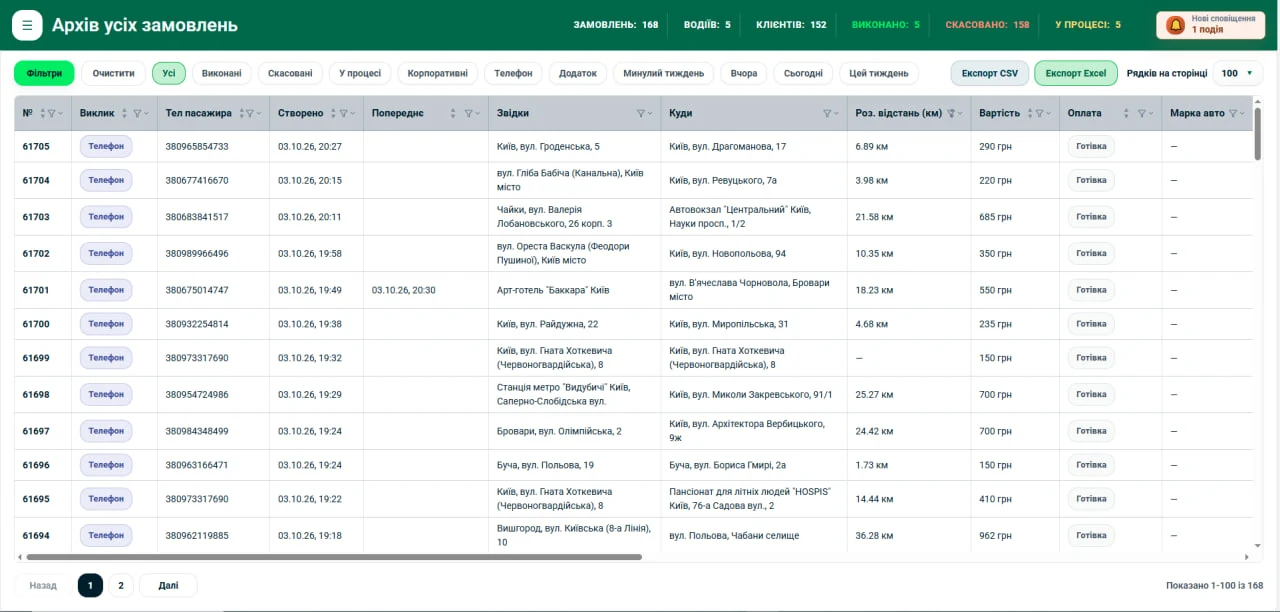Sort by the Виклик column
1280x612 pixels.
point(124,113)
